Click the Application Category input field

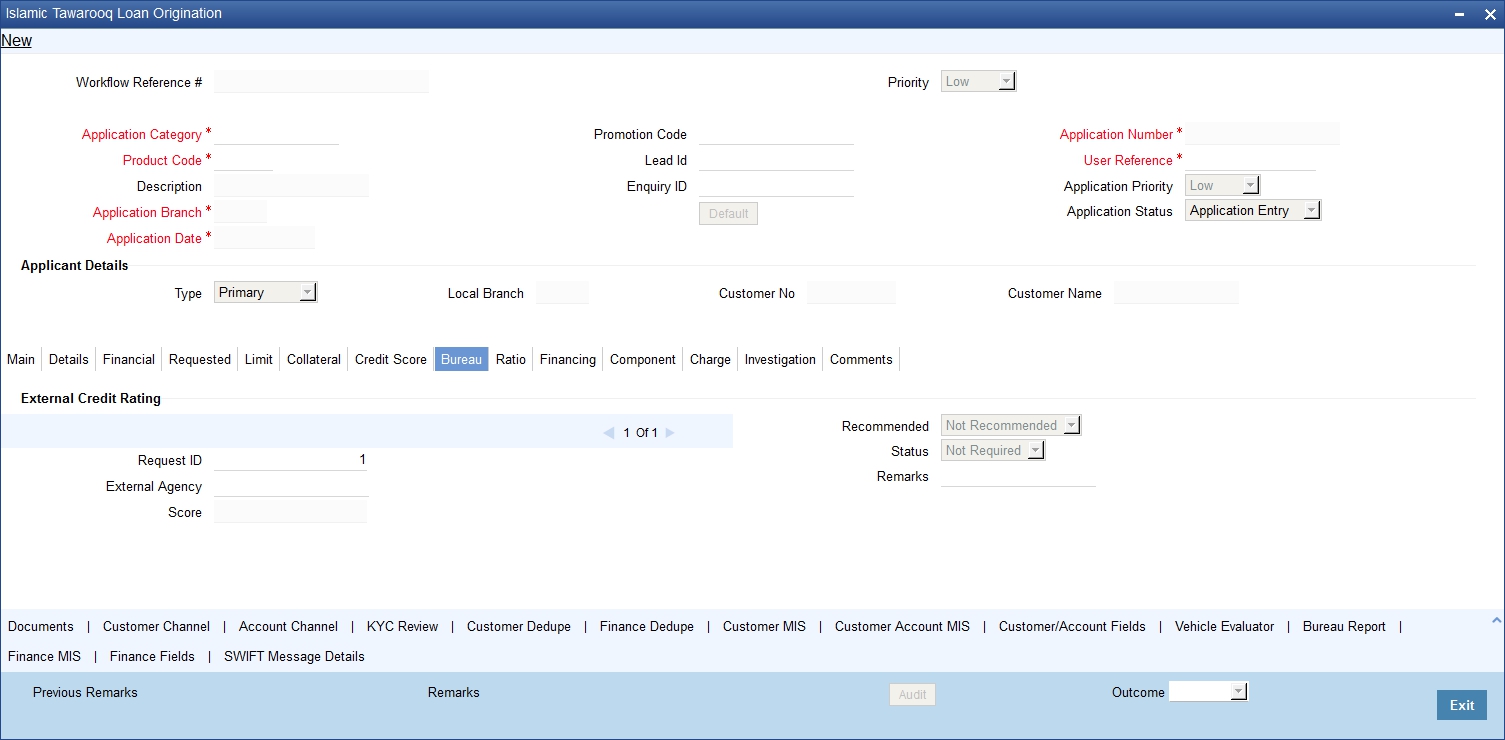pos(276,134)
